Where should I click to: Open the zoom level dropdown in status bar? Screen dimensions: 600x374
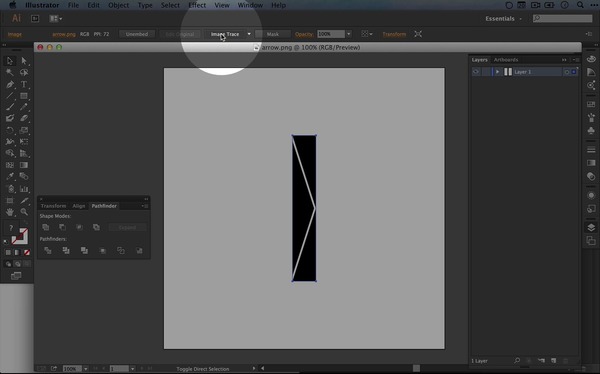pyautogui.click(x=85, y=369)
